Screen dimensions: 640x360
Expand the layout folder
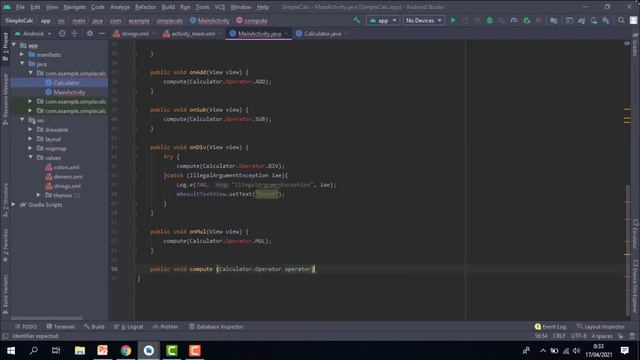[30, 139]
